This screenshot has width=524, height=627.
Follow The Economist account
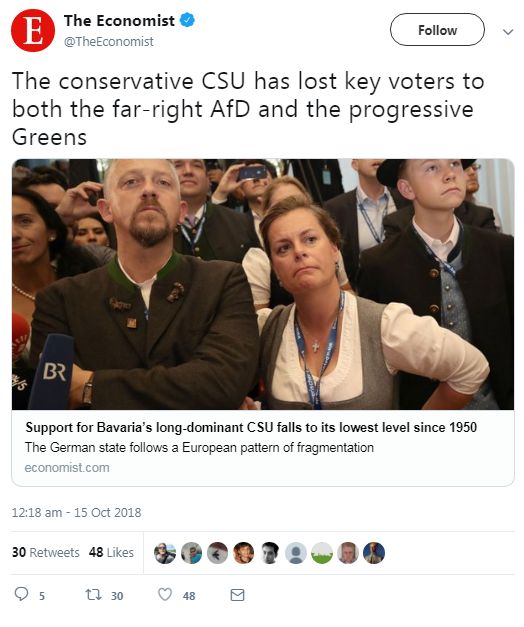pos(437,30)
